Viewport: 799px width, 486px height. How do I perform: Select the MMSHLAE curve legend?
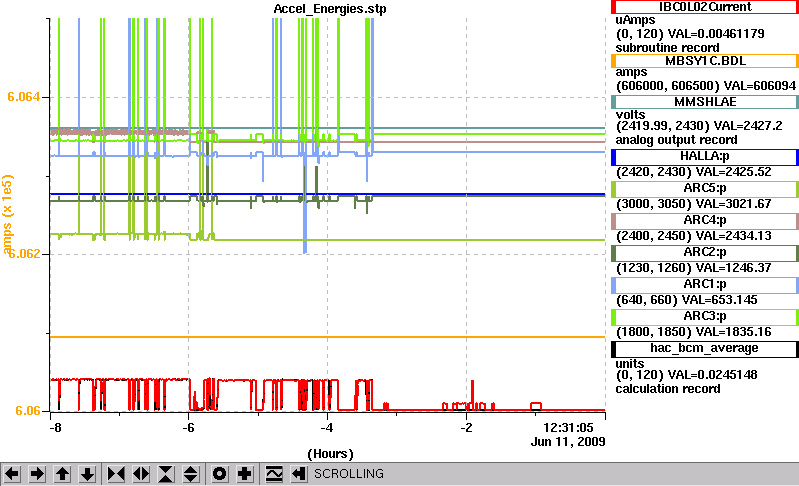(x=705, y=102)
